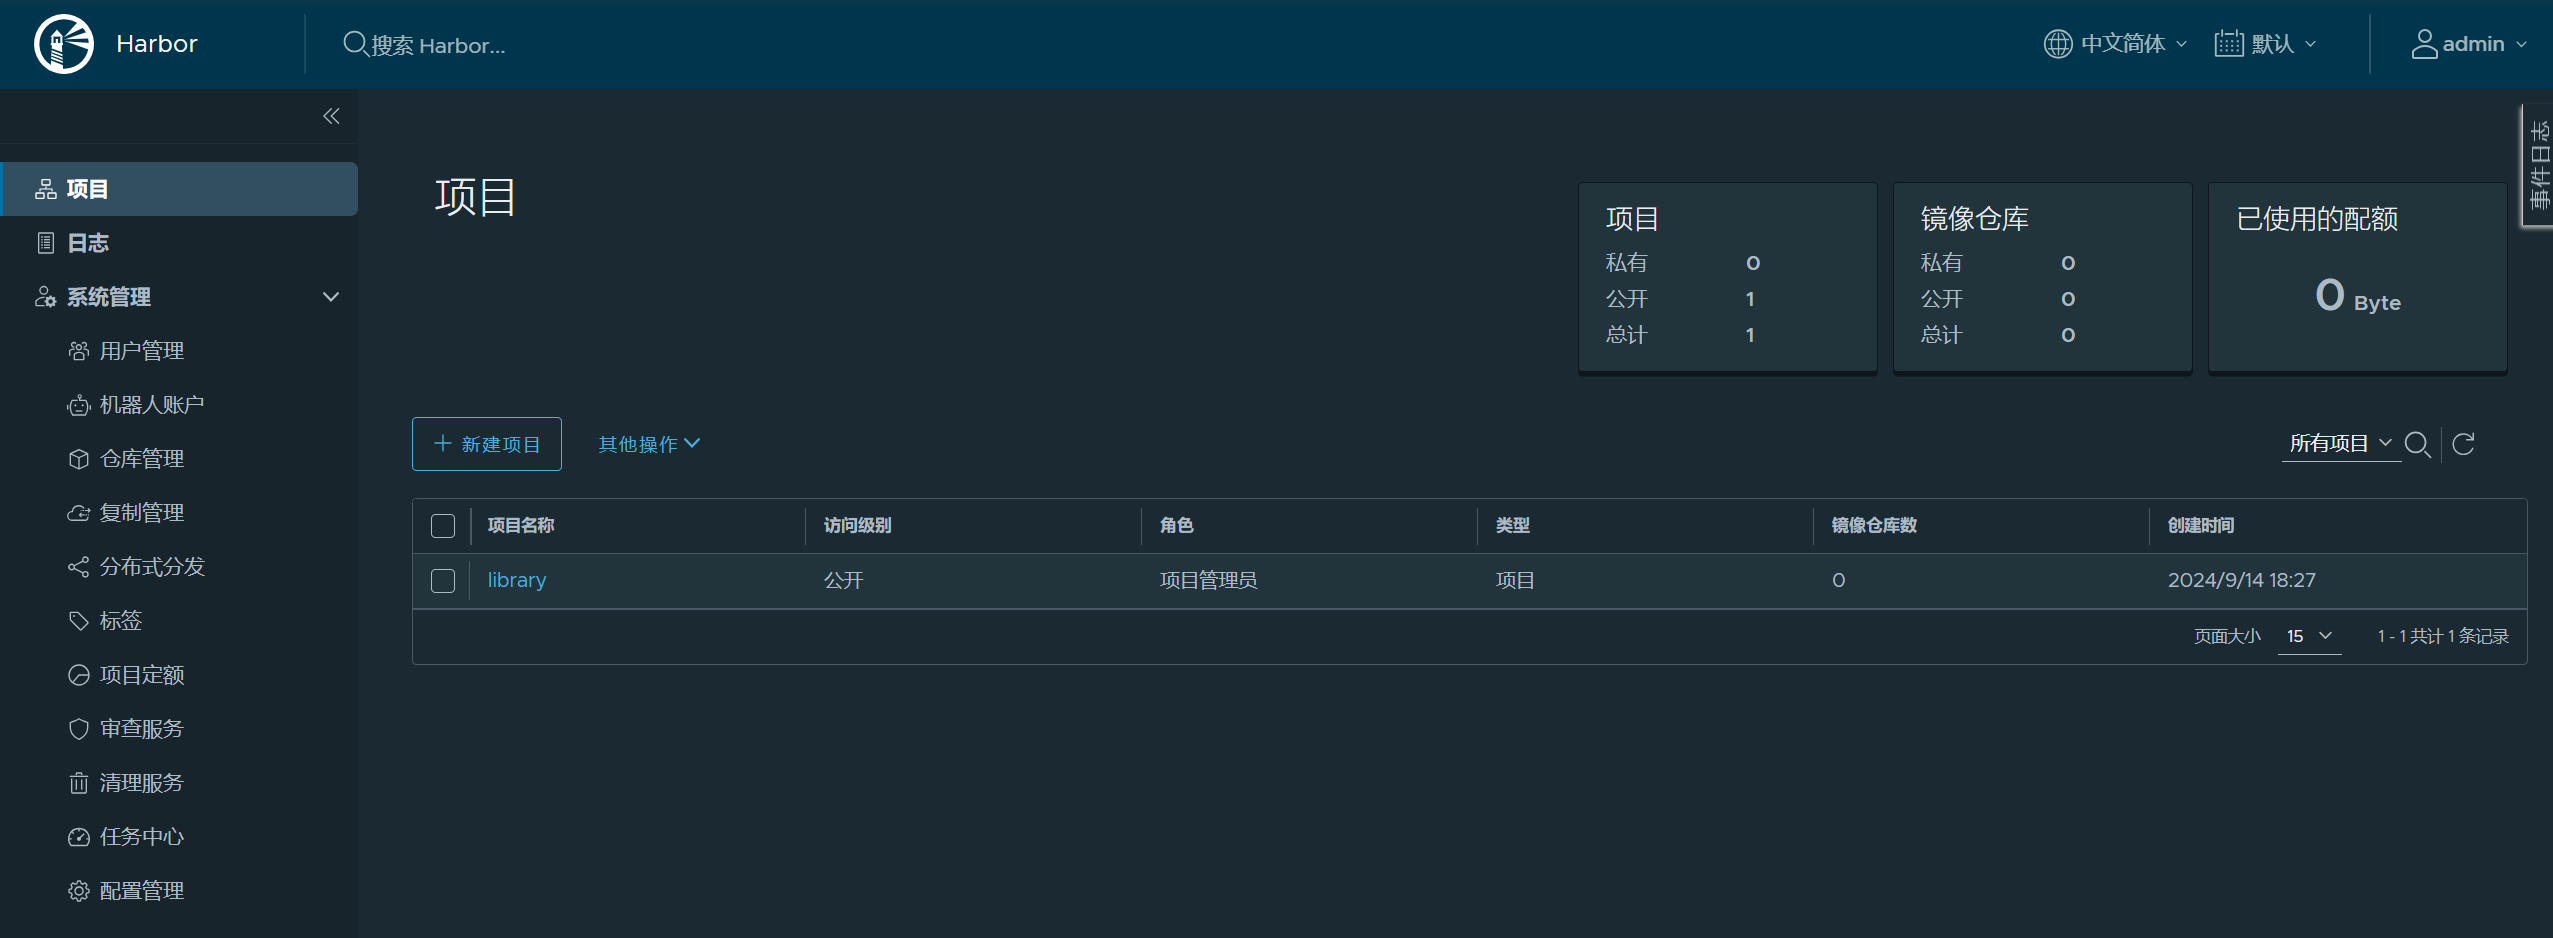The width and height of the screenshot is (2553, 938).
Task: Click the 项目 sidebar organization icon
Action: (46, 189)
